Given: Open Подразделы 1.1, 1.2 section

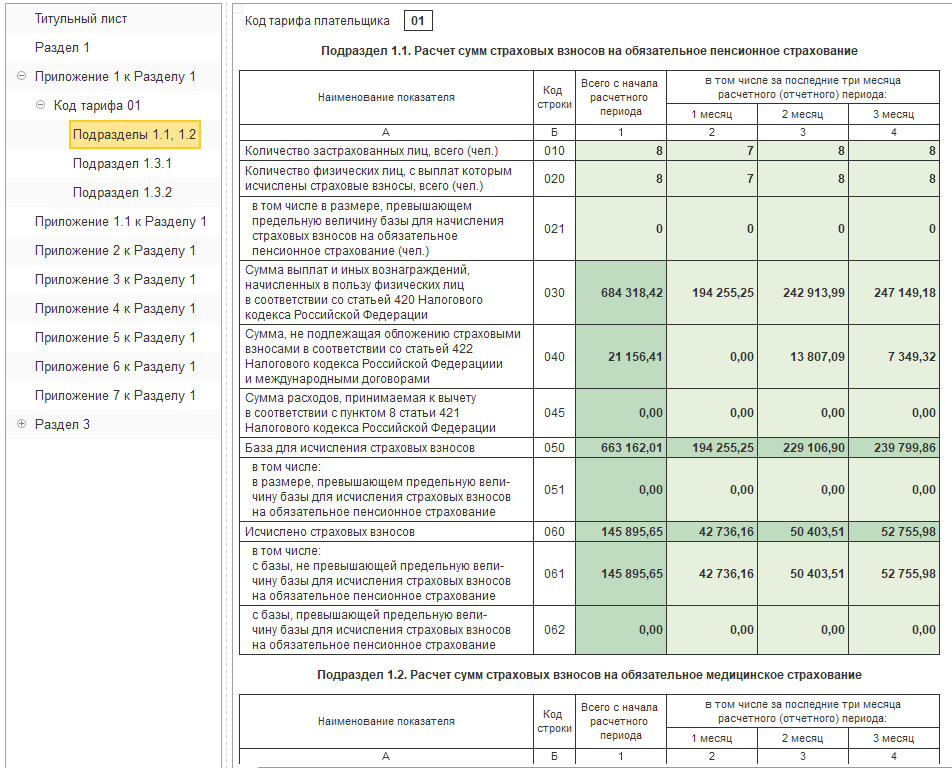Looking at the screenshot, I should [135, 135].
